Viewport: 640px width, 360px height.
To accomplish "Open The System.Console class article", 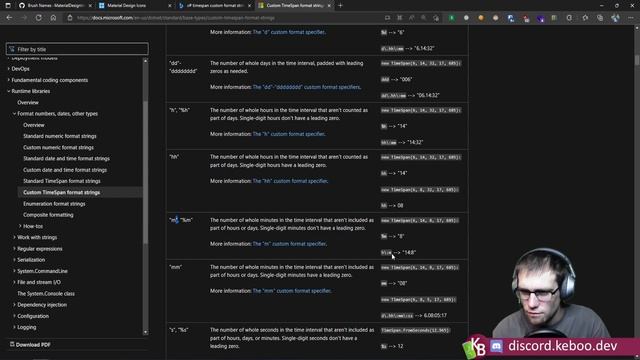I will click(x=46, y=293).
